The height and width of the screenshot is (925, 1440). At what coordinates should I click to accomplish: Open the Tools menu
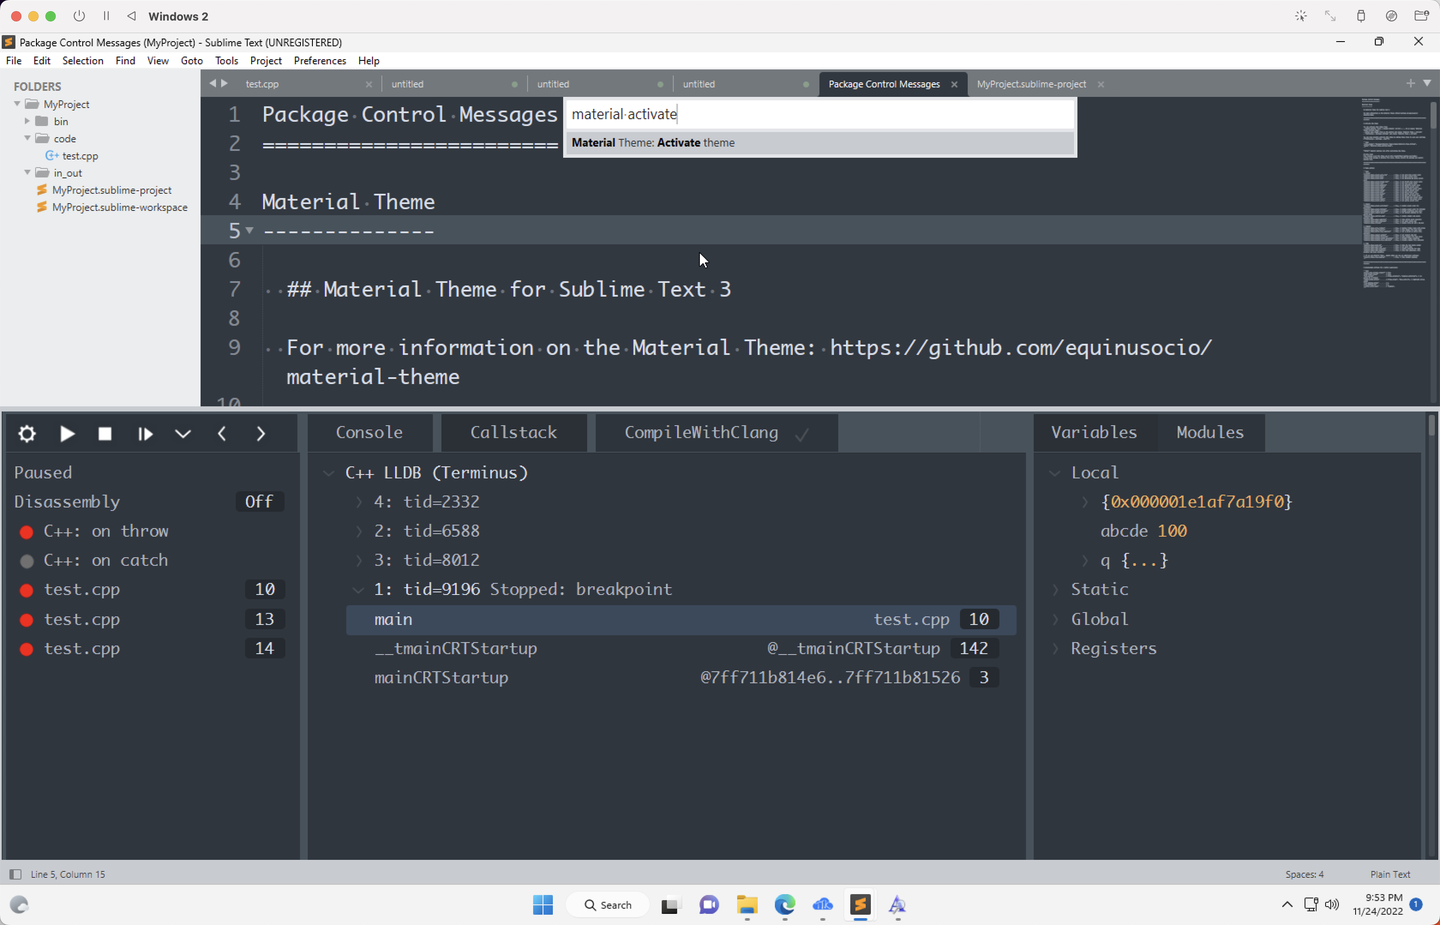[x=227, y=61]
